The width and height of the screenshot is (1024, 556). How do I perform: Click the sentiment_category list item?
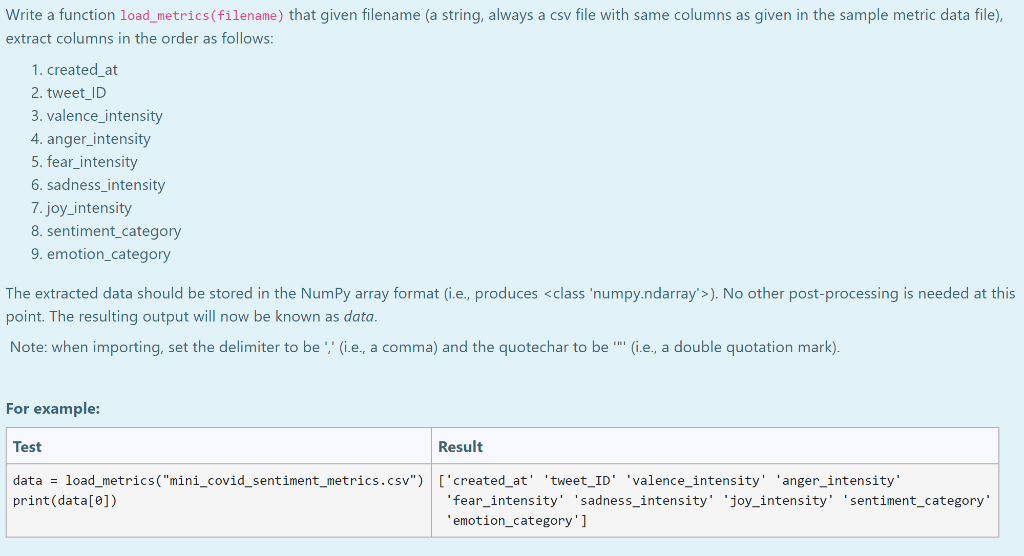[114, 231]
